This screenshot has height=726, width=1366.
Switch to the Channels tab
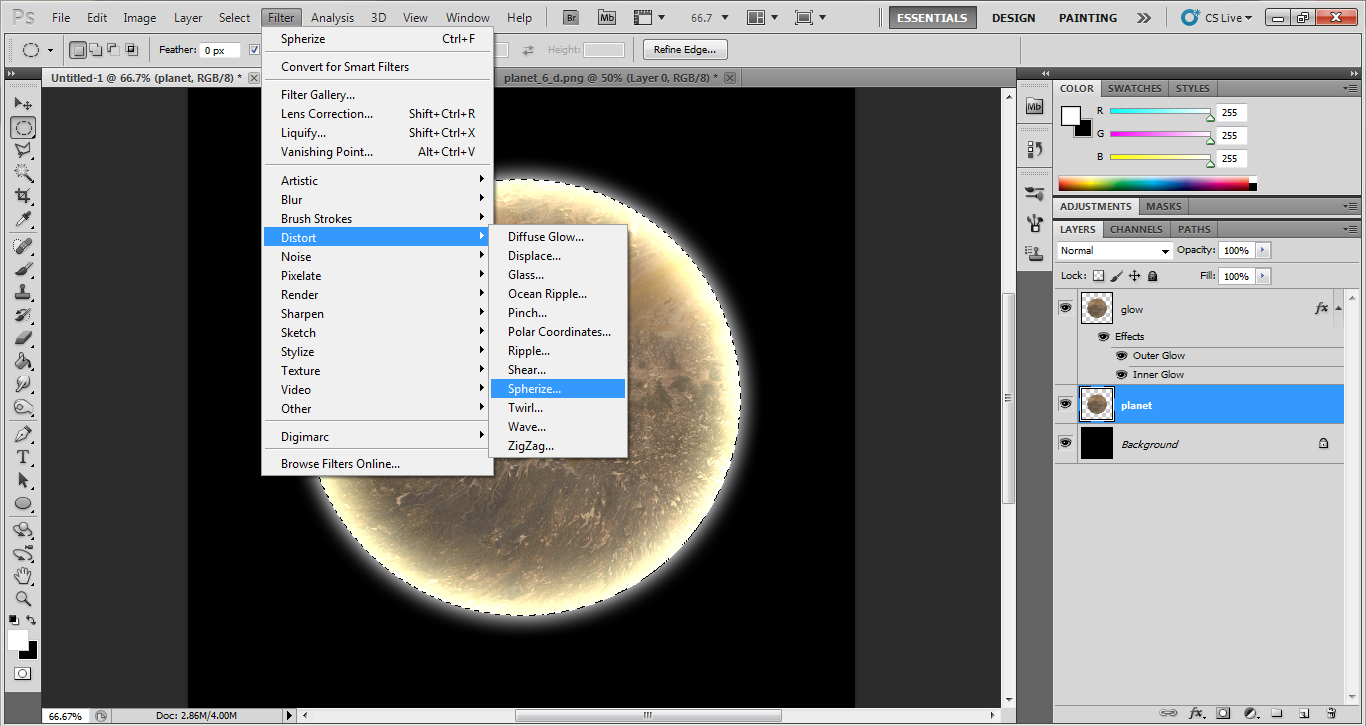1136,229
